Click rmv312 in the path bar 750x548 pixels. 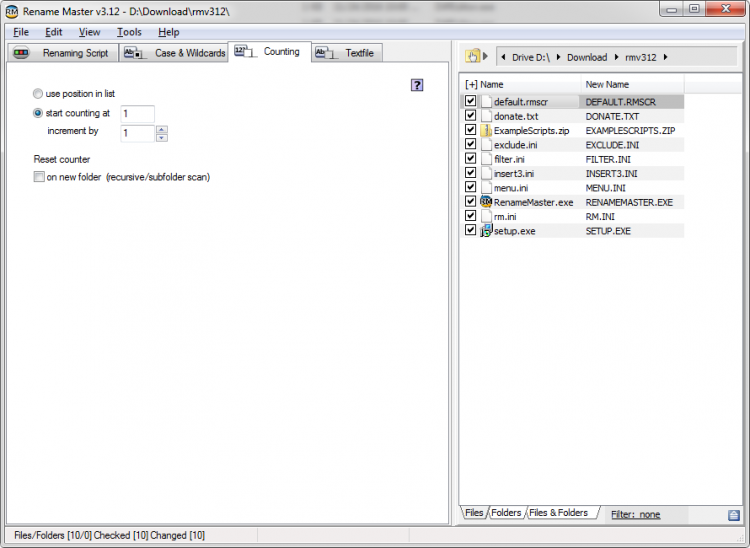(640, 57)
